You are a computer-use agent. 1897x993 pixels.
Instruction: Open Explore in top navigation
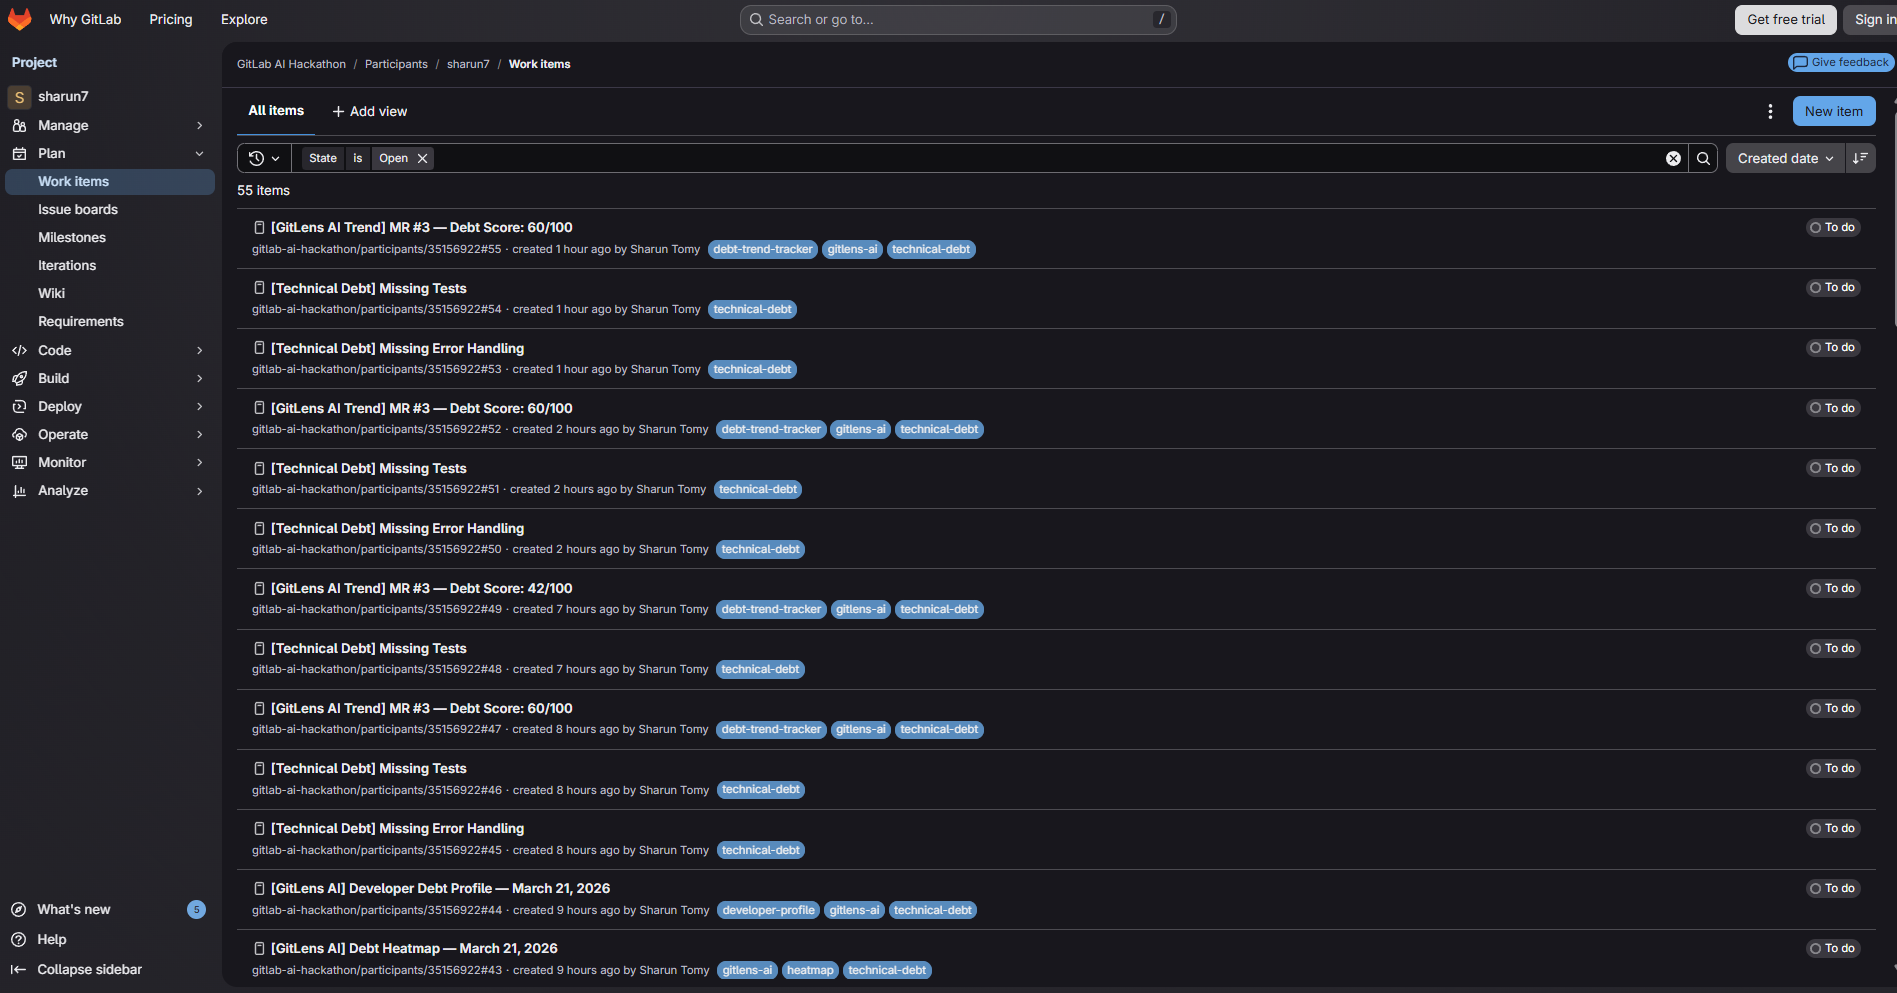click(x=244, y=19)
